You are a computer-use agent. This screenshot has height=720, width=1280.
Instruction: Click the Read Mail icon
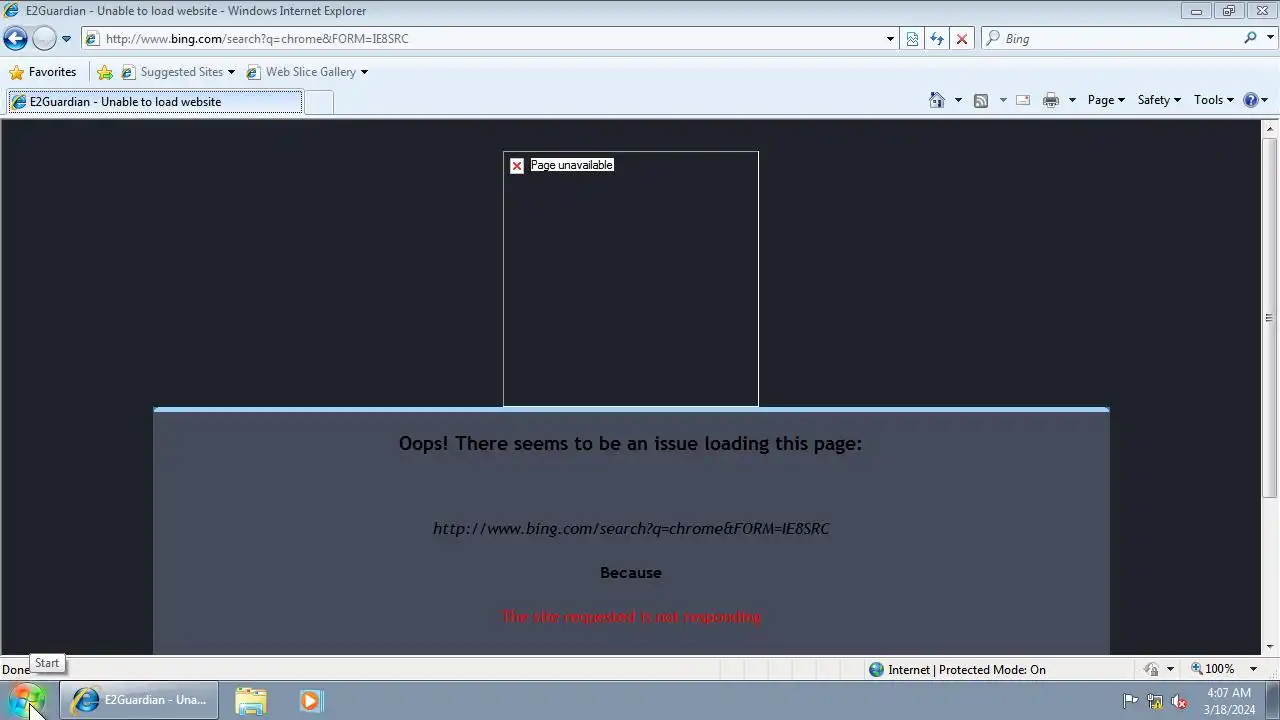[1023, 100]
